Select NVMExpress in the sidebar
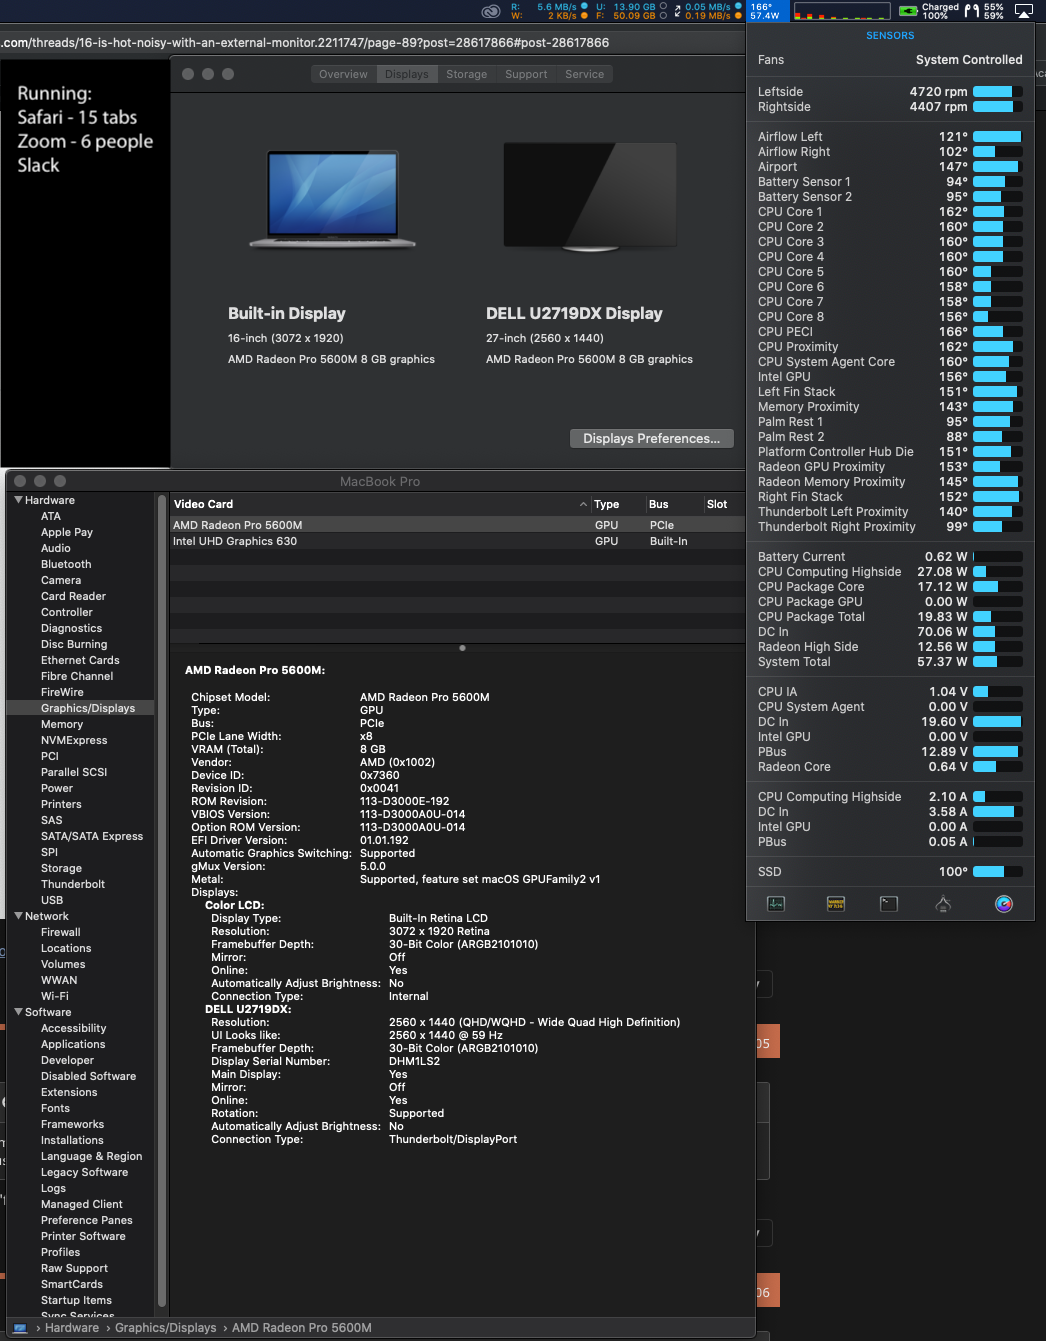Screen dimensions: 1046x1341 point(74,740)
